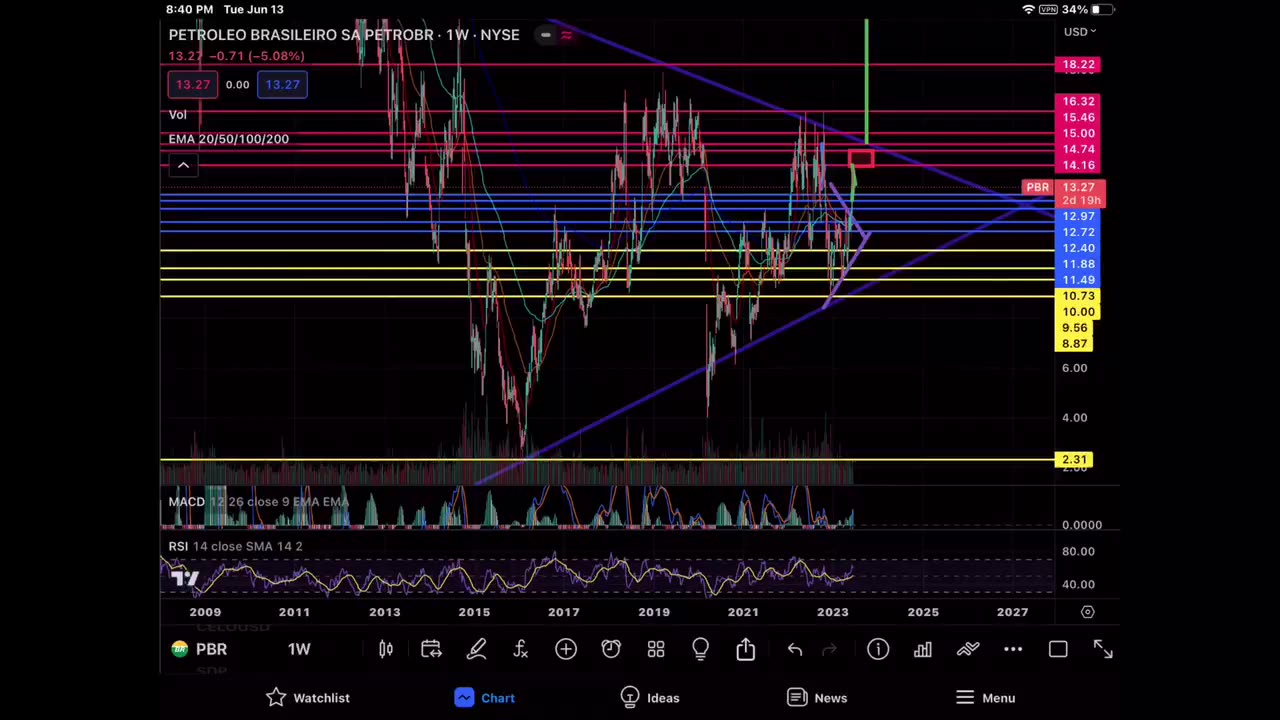The width and height of the screenshot is (1280, 720).
Task: Tap the Wi-Fi status icon
Action: [1029, 9]
